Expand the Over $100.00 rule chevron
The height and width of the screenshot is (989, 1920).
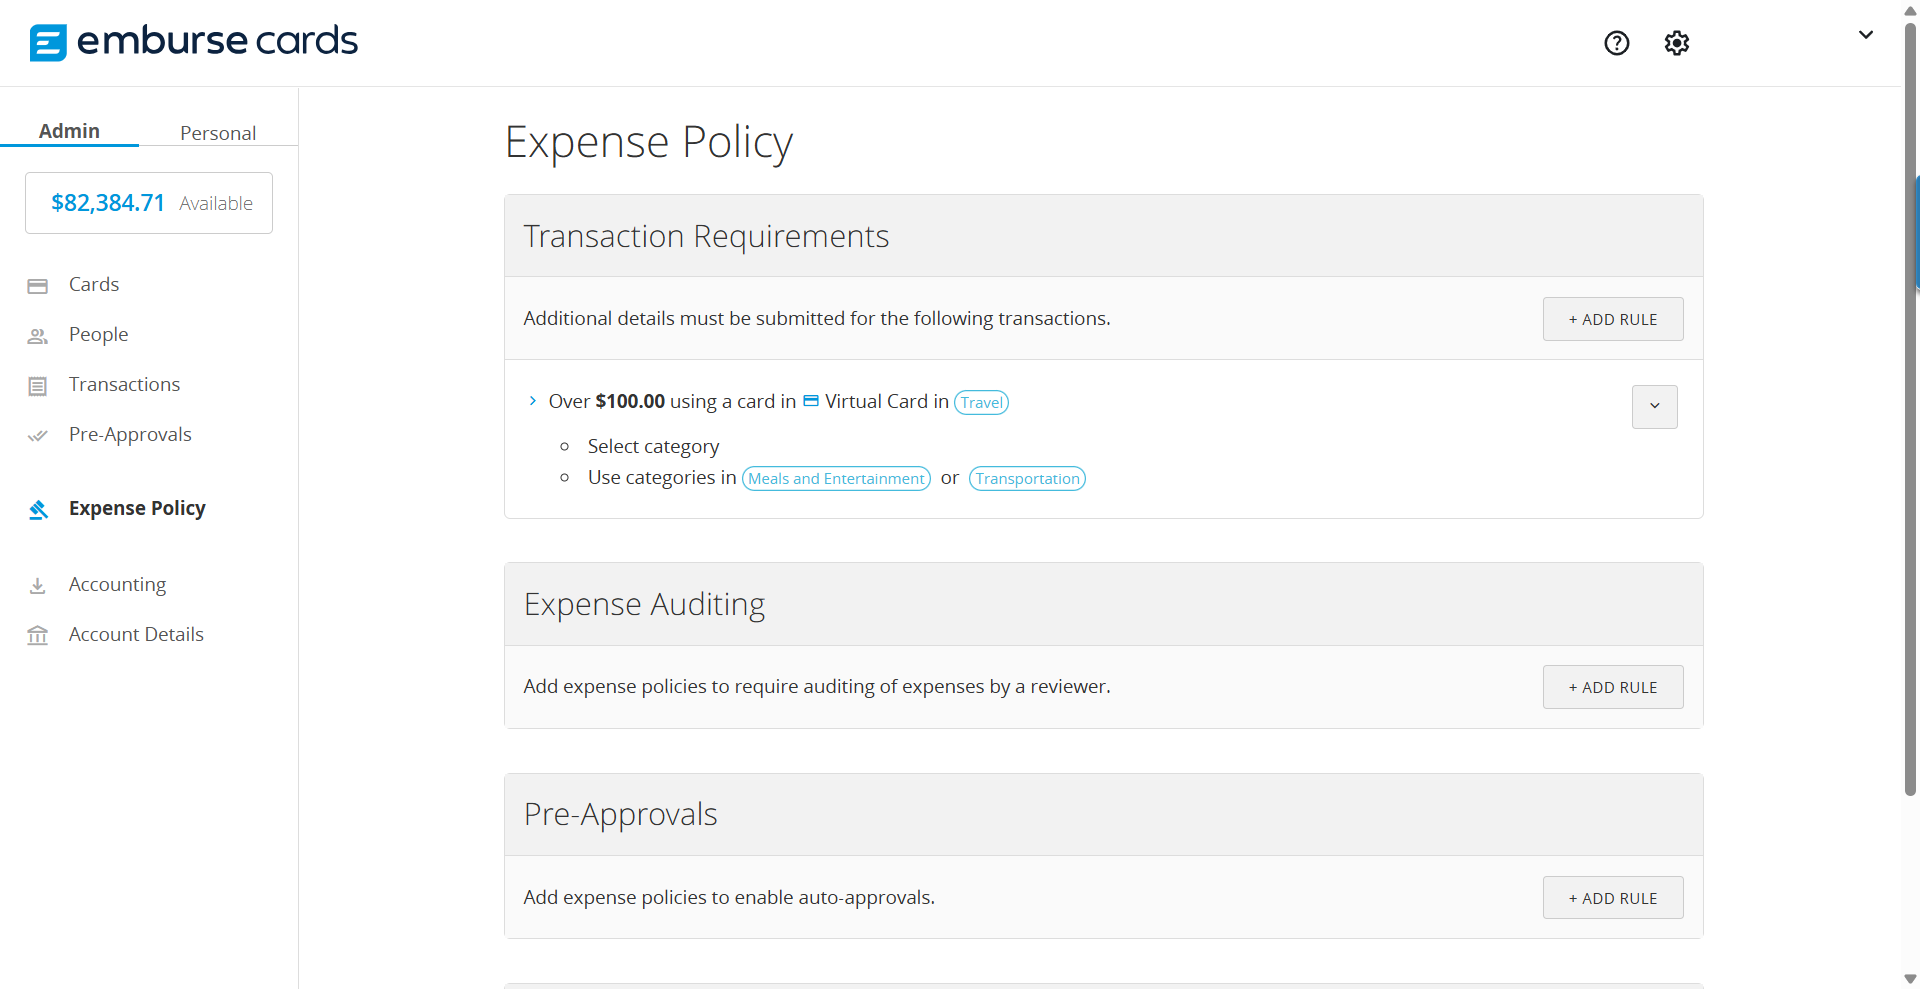coord(532,401)
